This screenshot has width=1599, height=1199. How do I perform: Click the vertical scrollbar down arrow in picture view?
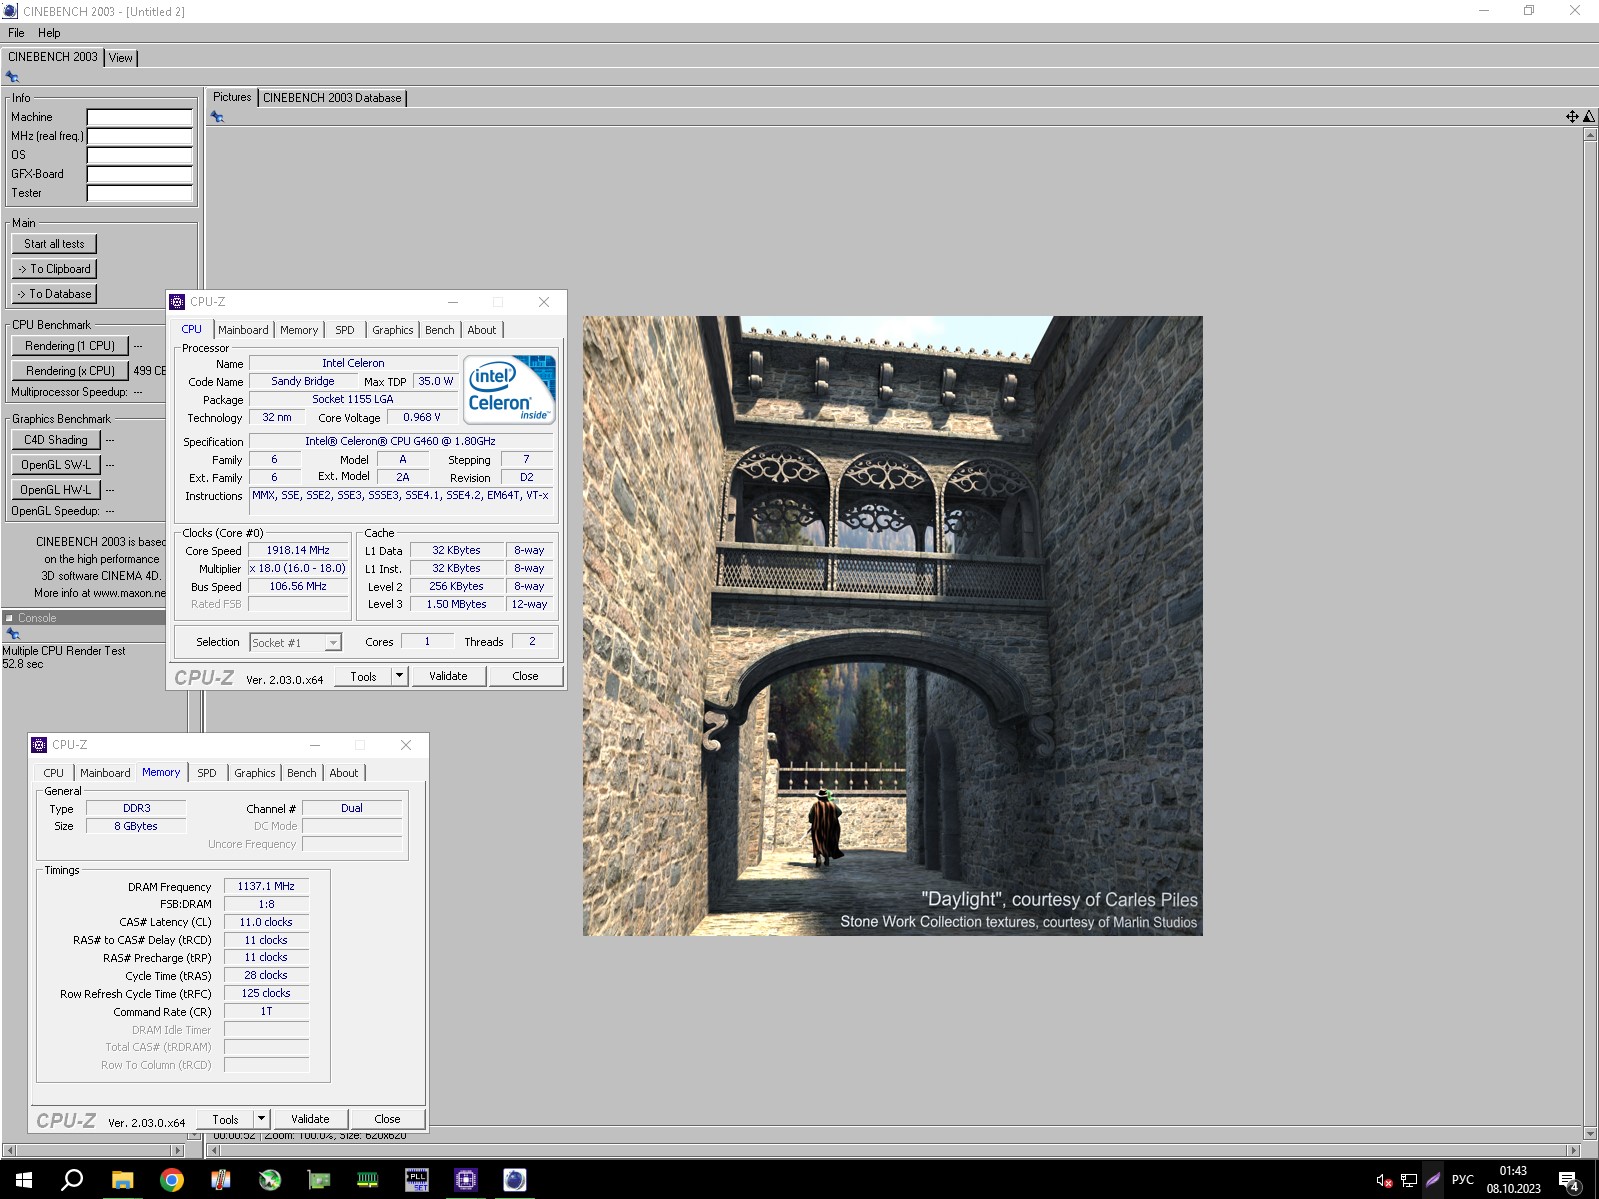[x=1590, y=1134]
